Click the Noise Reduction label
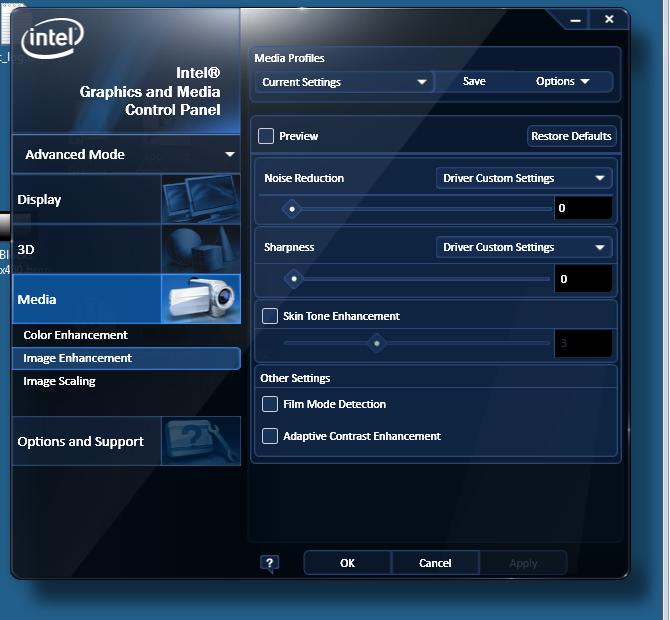 304,178
